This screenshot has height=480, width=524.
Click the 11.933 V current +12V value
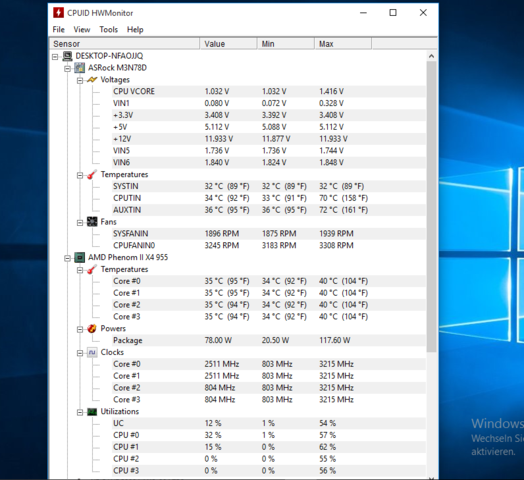(x=219, y=139)
